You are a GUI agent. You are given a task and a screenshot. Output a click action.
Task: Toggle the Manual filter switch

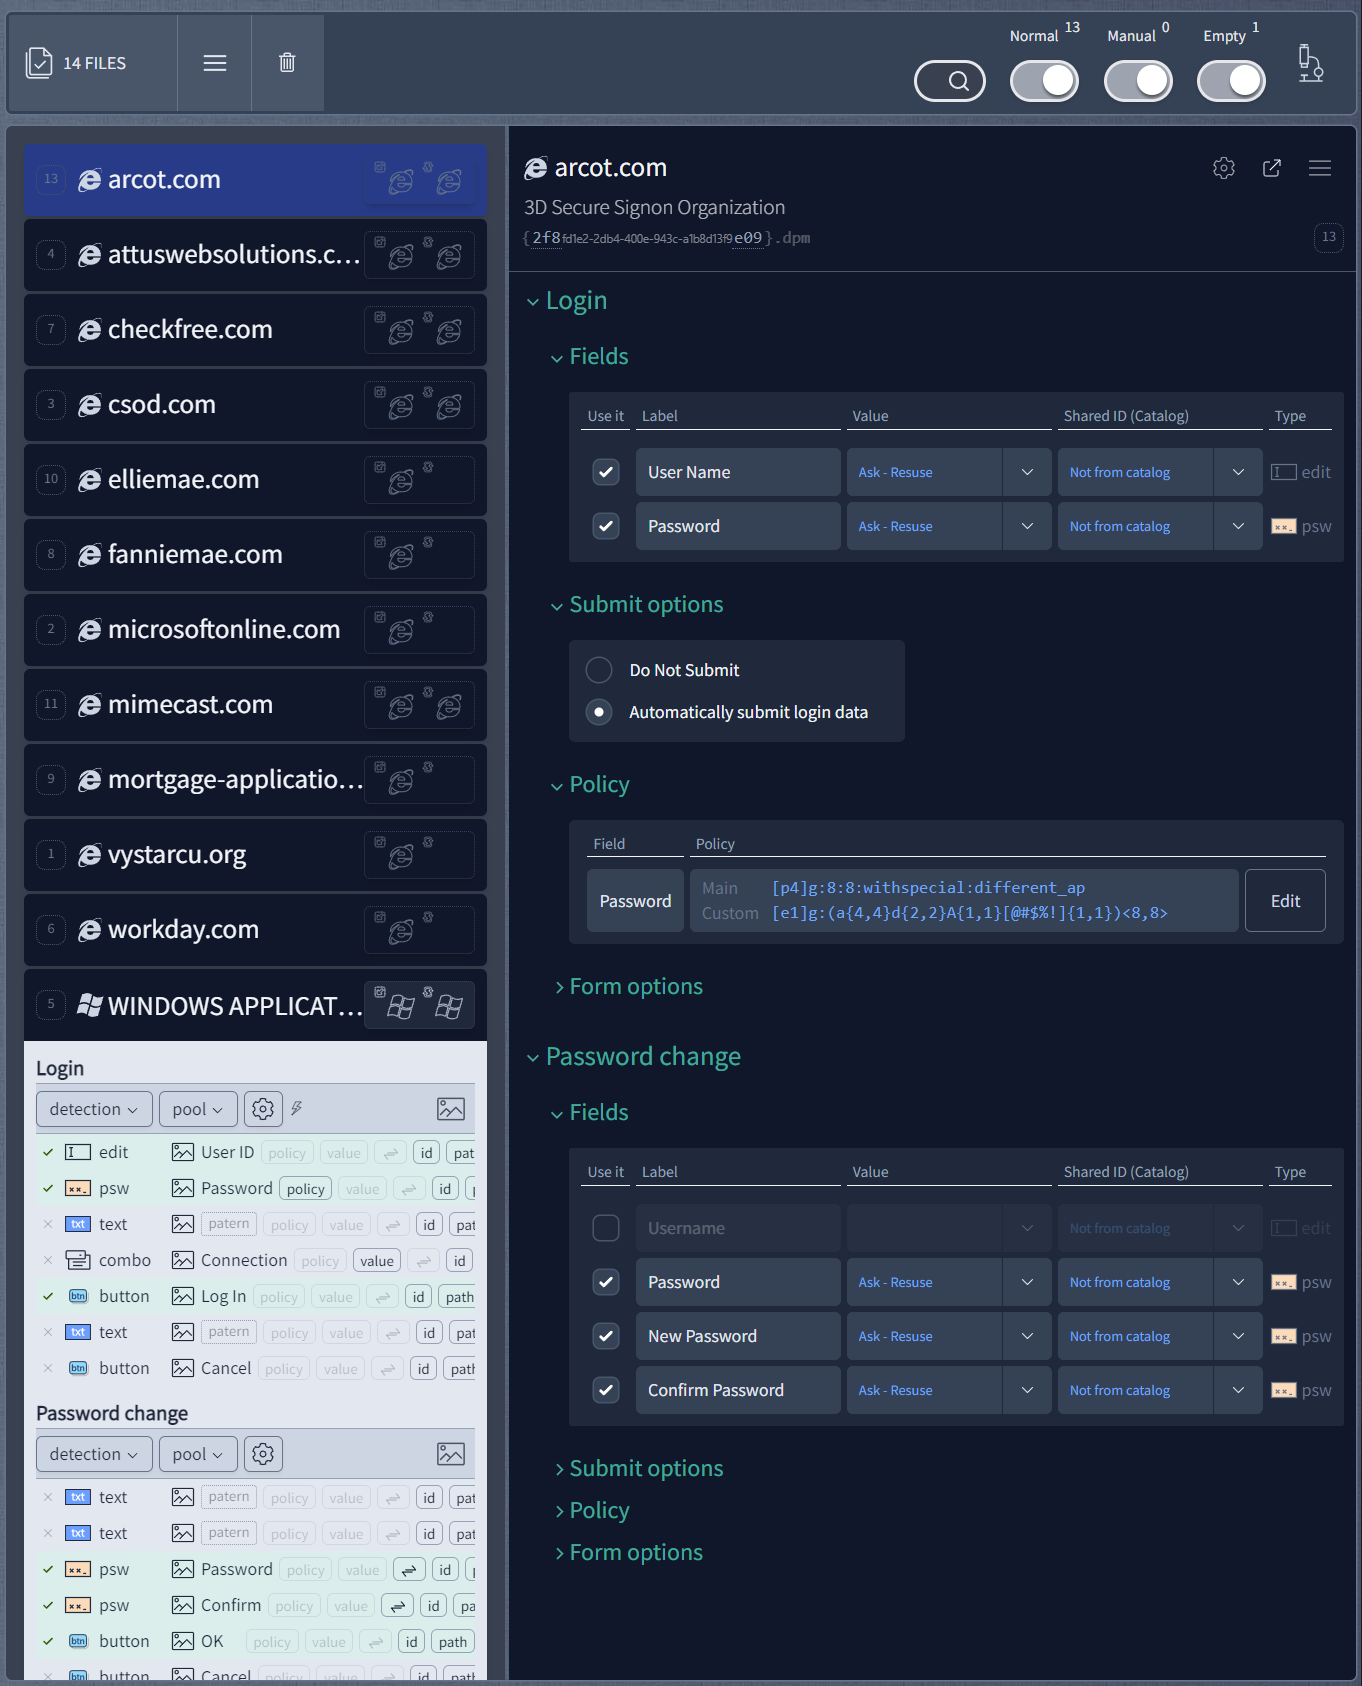click(x=1138, y=81)
